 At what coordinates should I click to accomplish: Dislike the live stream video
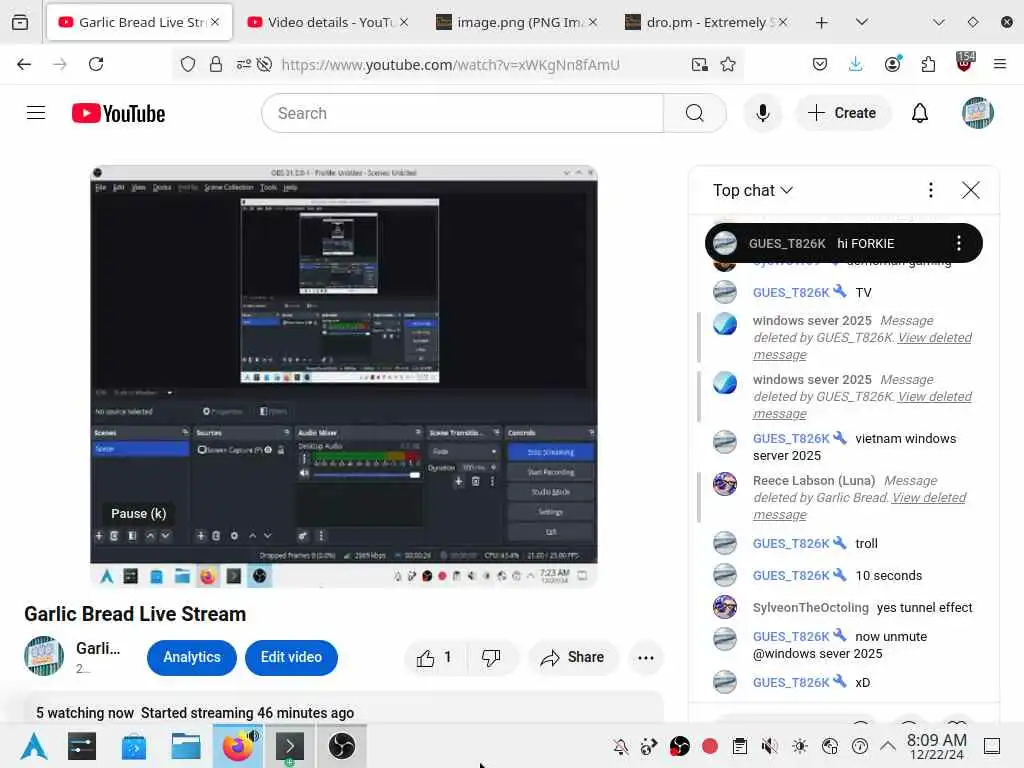(491, 658)
